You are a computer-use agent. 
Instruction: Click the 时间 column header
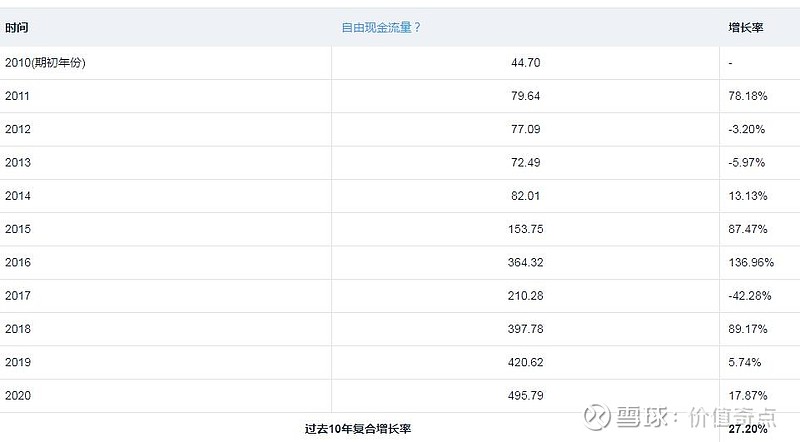click(x=16, y=28)
